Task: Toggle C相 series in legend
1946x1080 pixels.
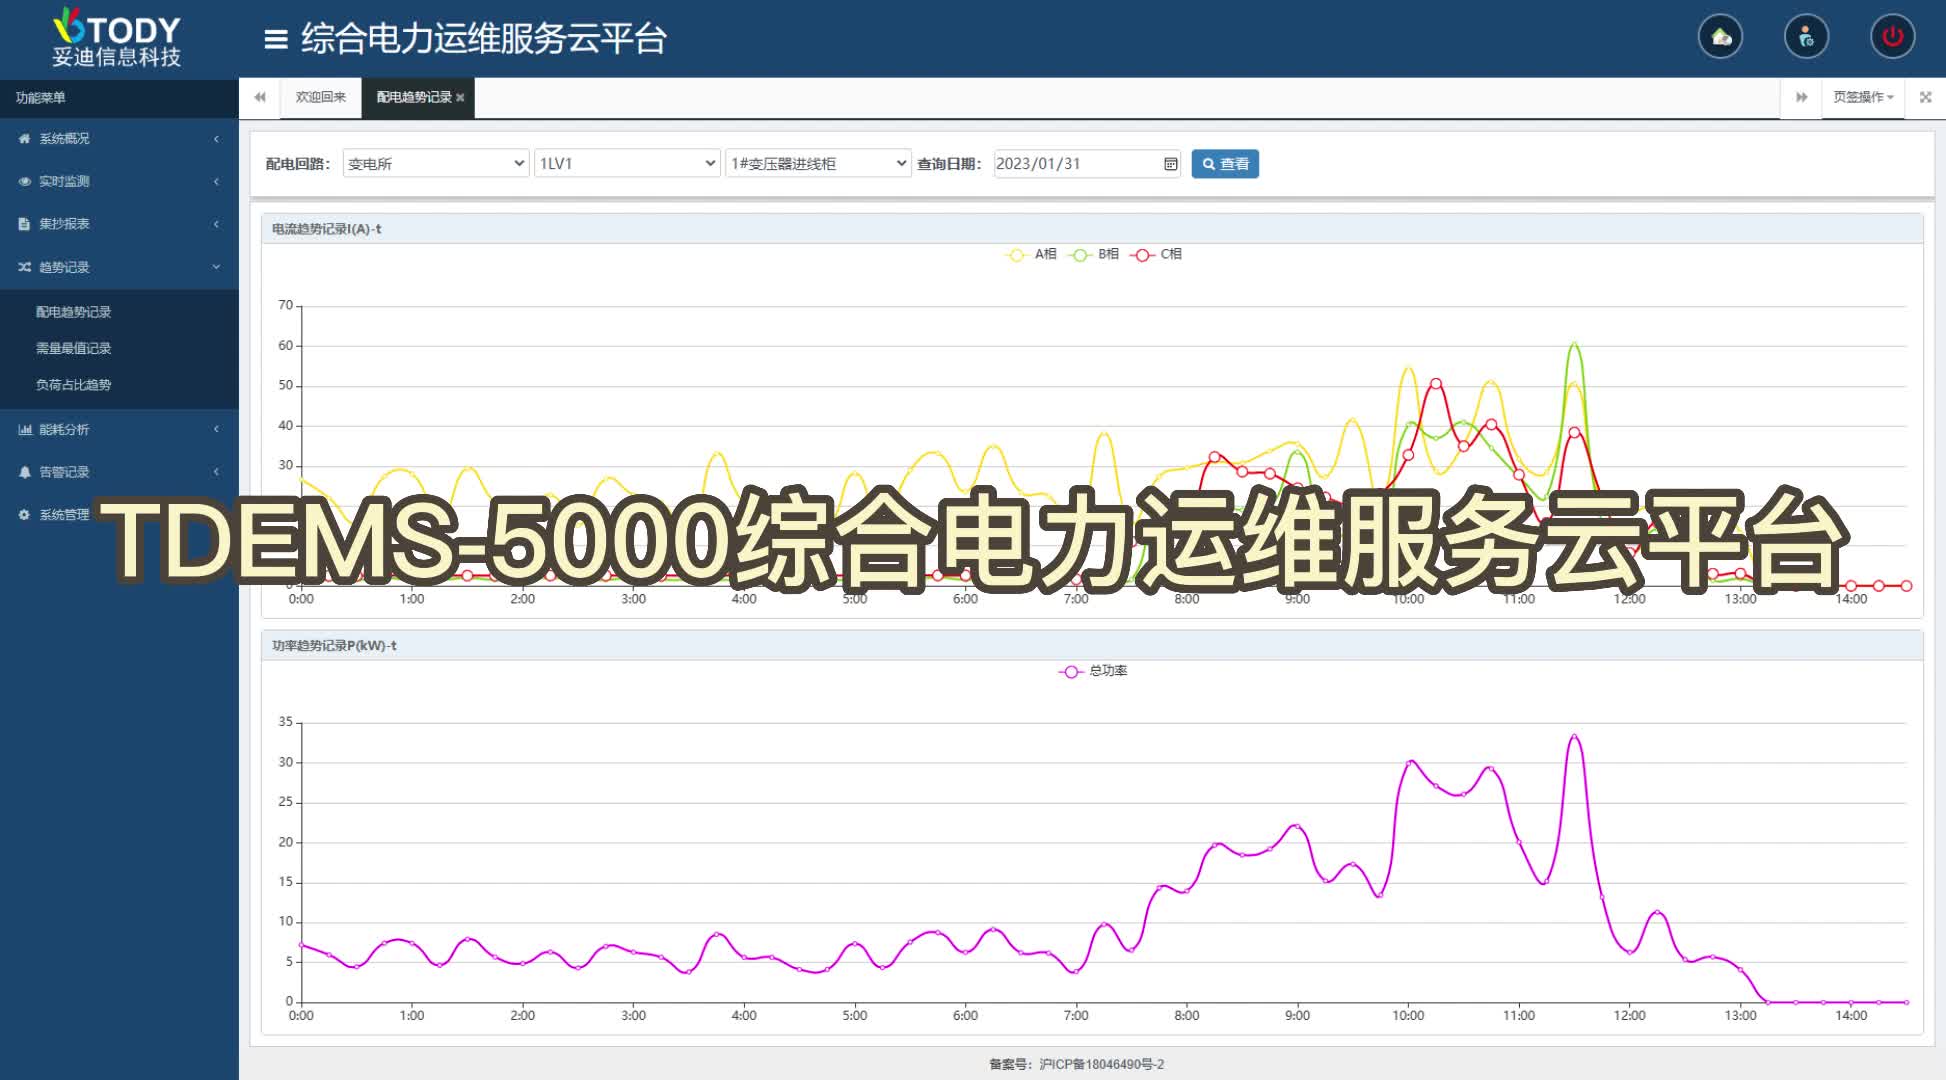Action: pyautogui.click(x=1156, y=254)
